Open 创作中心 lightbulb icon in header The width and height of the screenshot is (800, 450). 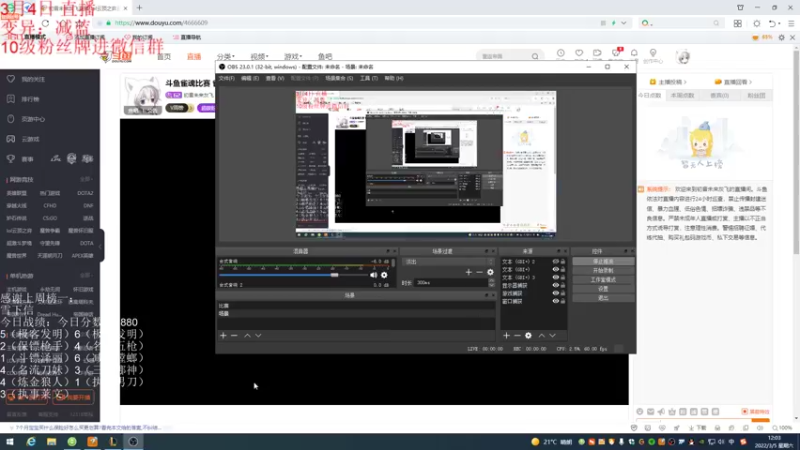(653, 53)
